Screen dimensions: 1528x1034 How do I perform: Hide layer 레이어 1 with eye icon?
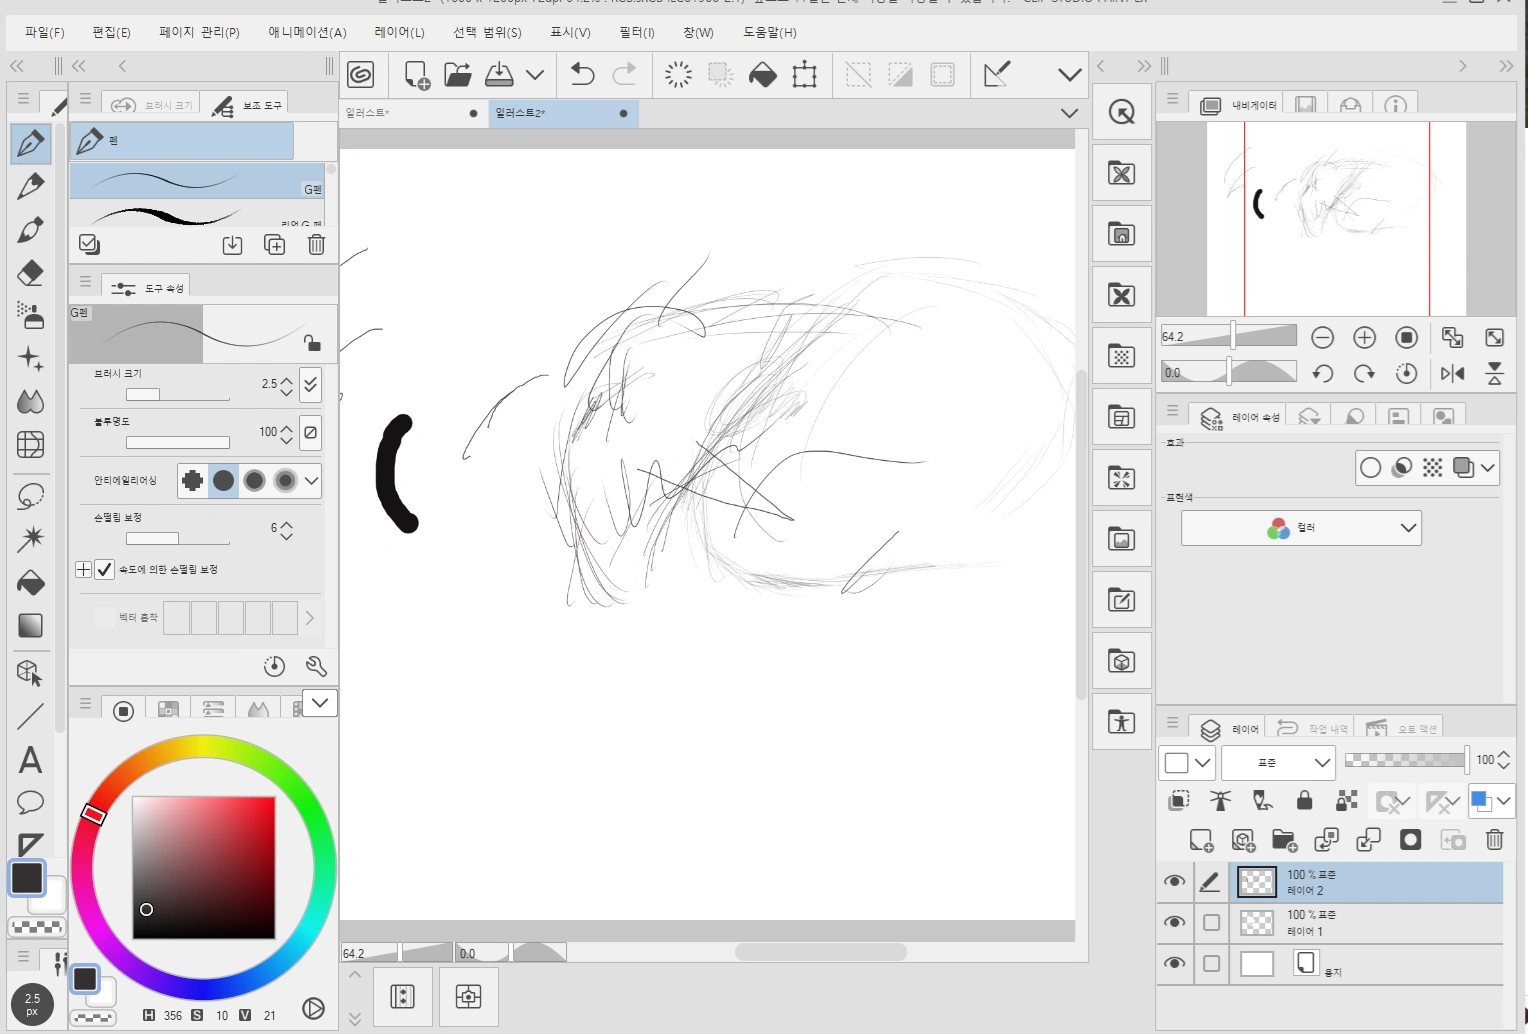(1175, 922)
